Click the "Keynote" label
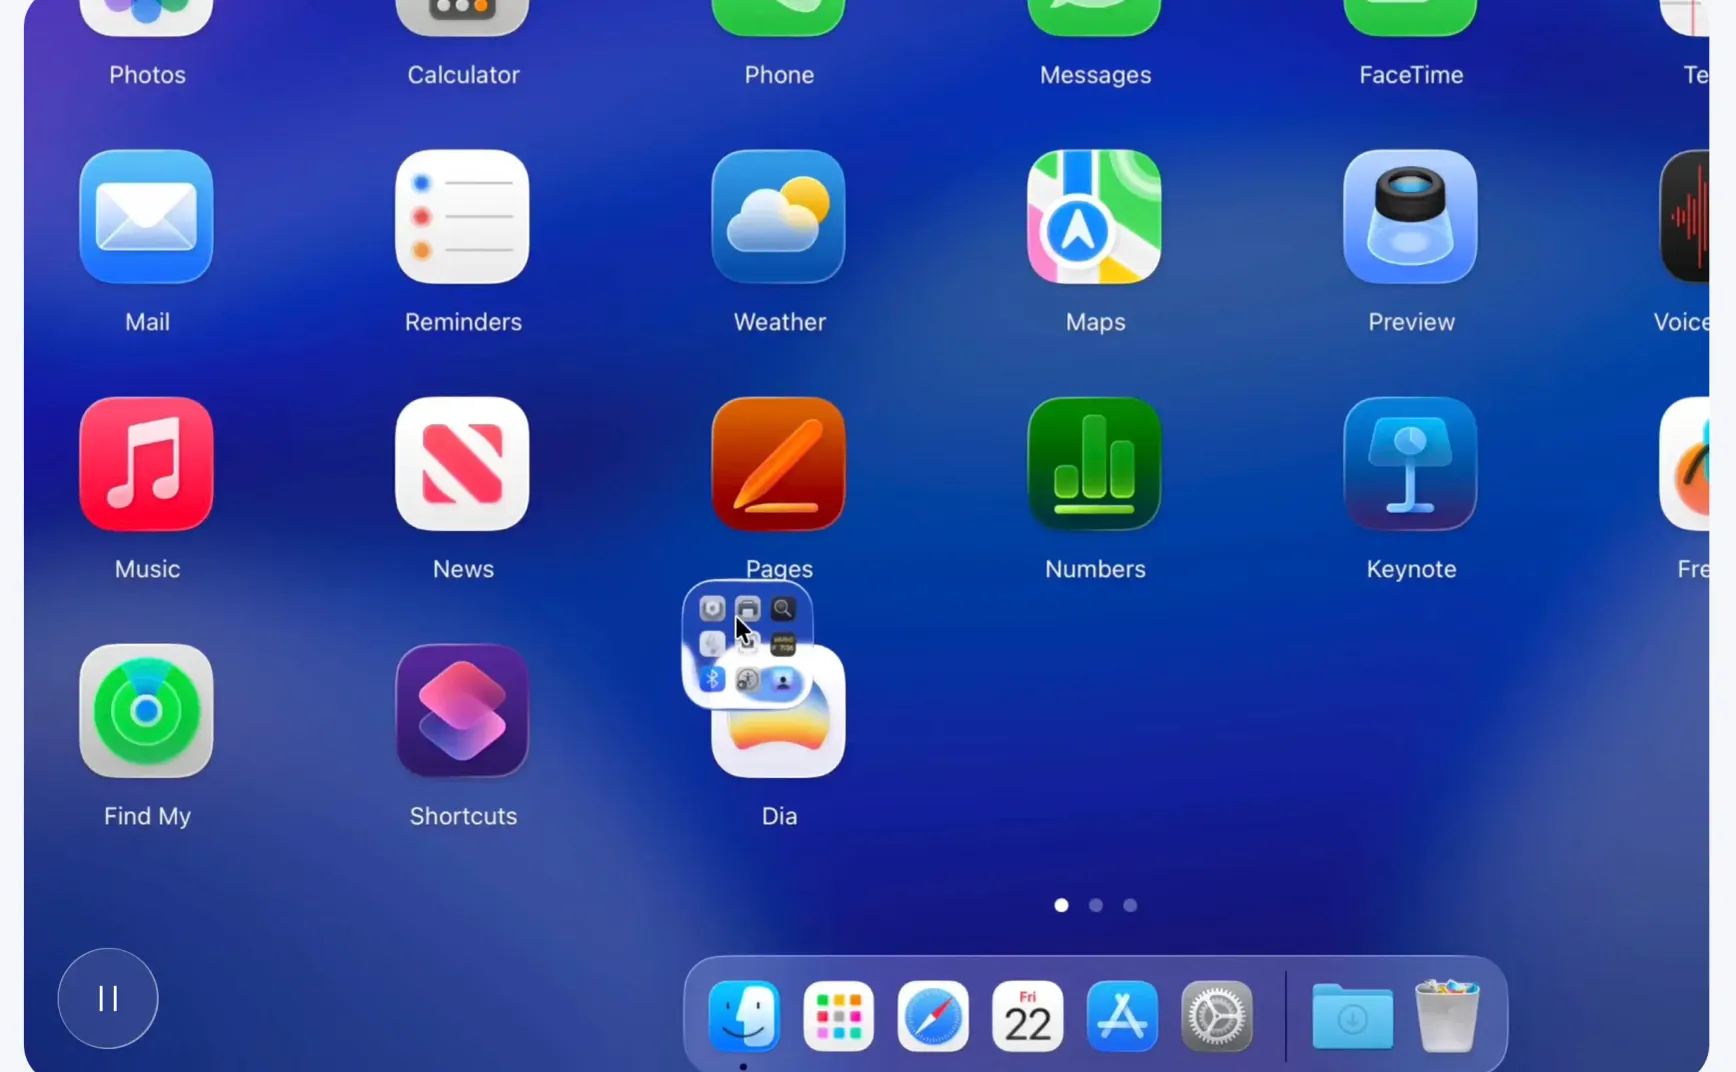 1411,569
